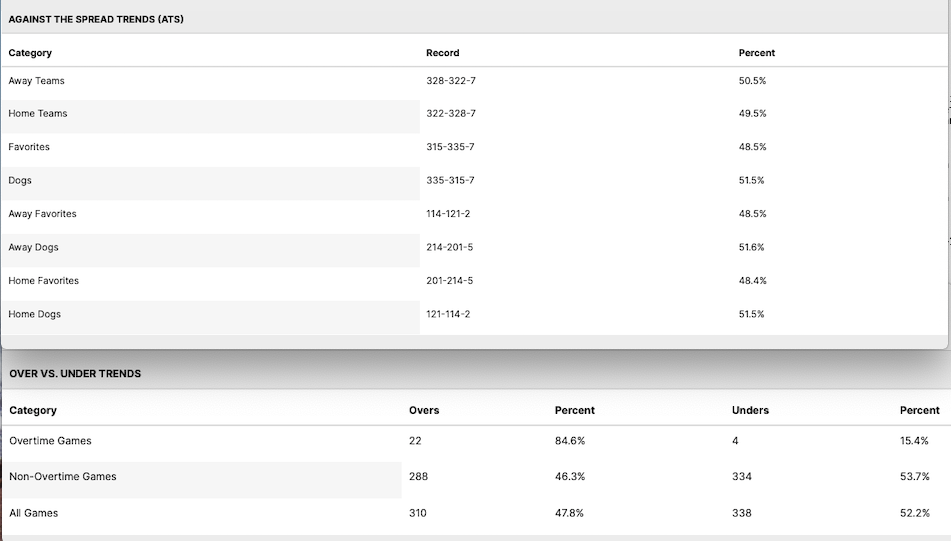Image resolution: width=951 pixels, height=541 pixels.
Task: Select the All Games row label
Action: [34, 513]
